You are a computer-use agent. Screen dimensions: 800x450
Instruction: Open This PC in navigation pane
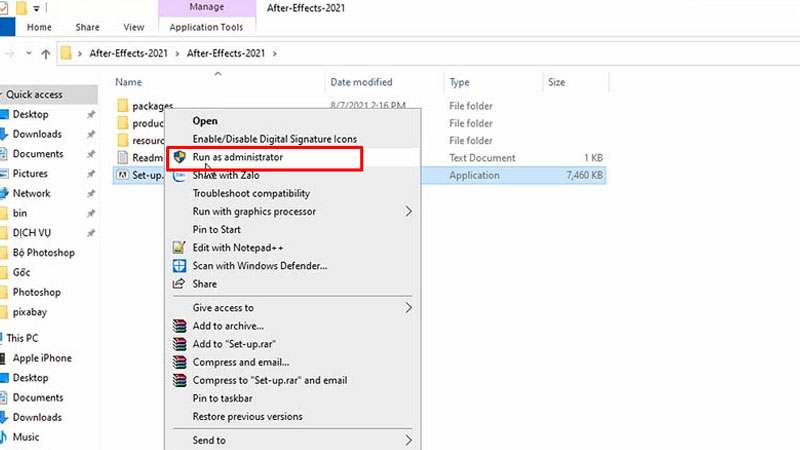[22, 338]
